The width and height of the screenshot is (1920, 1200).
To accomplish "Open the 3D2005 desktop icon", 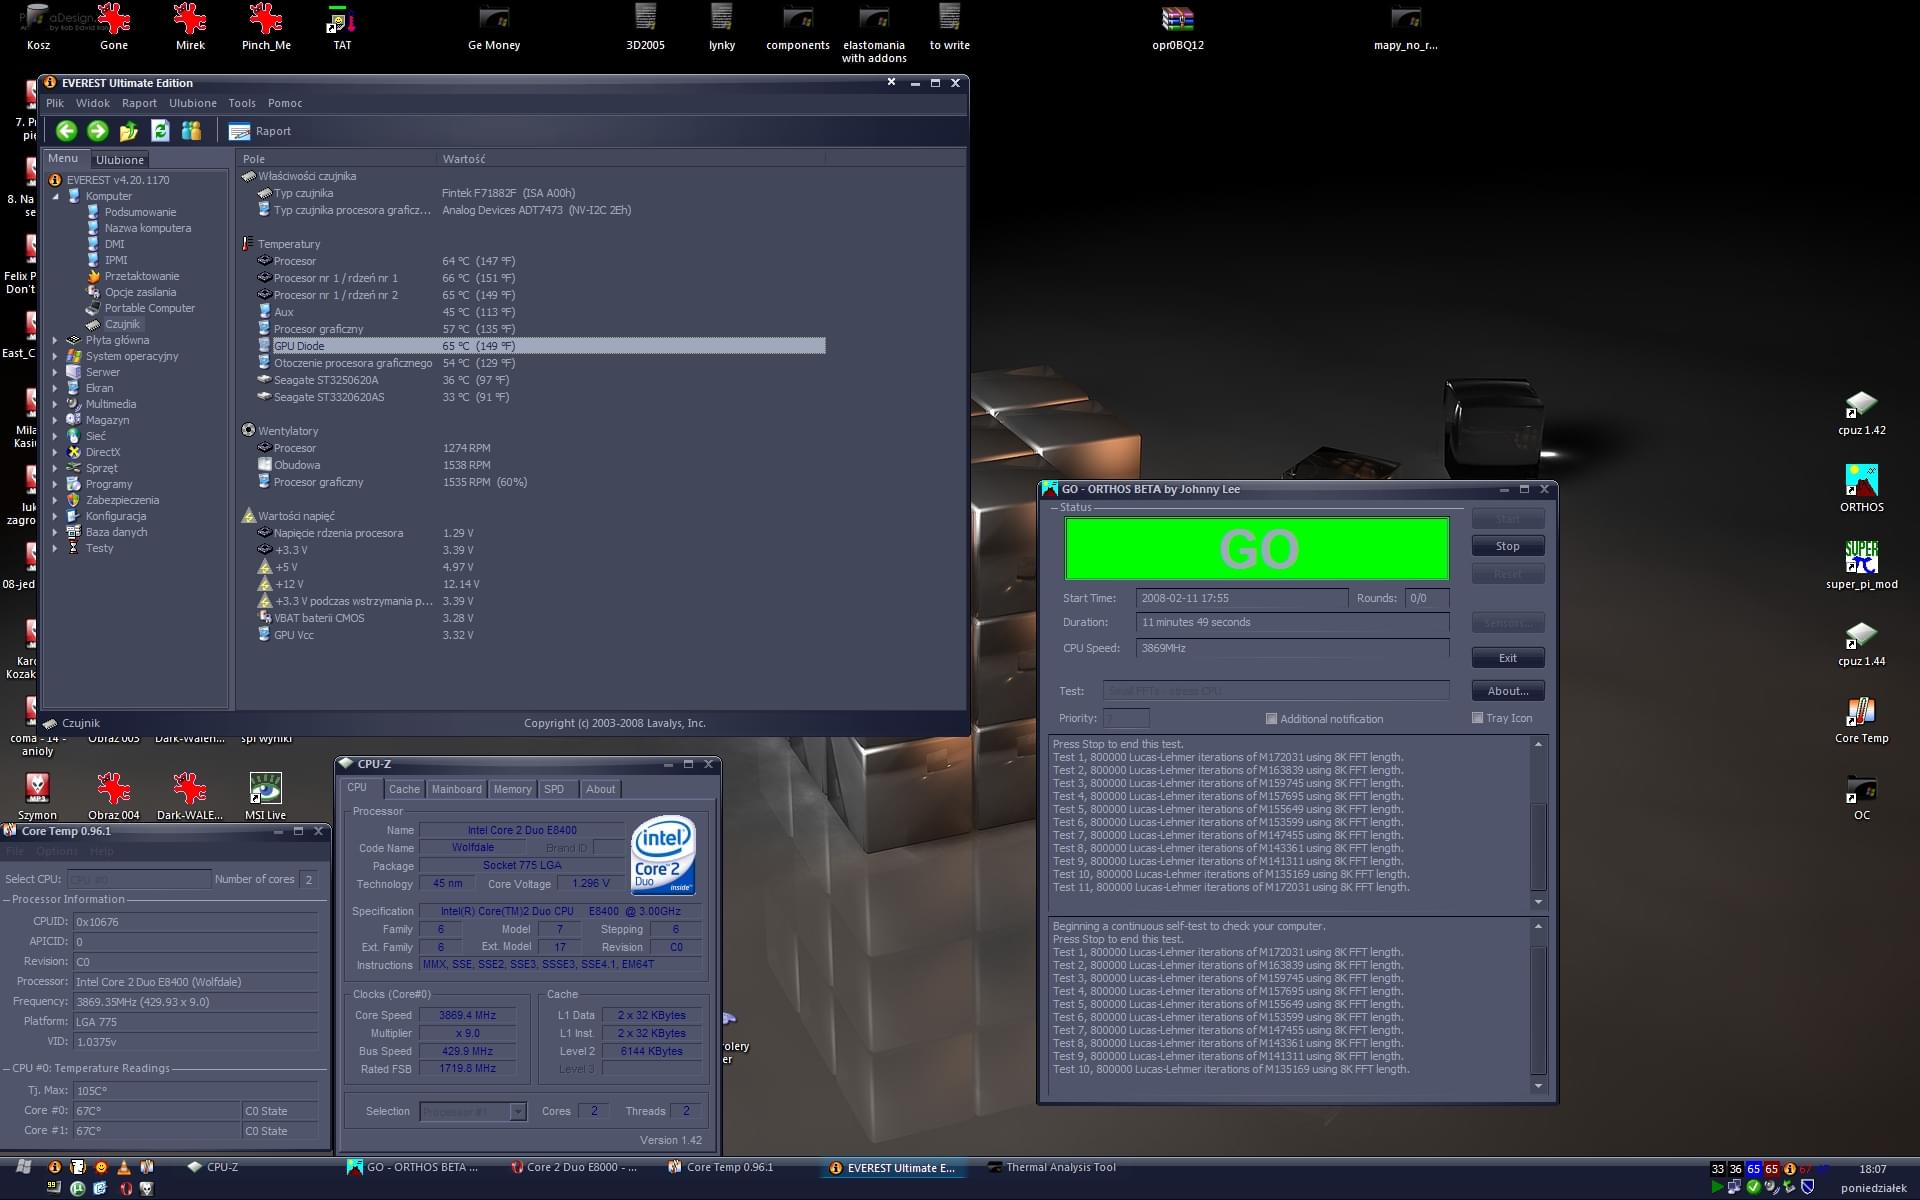I will [x=645, y=27].
